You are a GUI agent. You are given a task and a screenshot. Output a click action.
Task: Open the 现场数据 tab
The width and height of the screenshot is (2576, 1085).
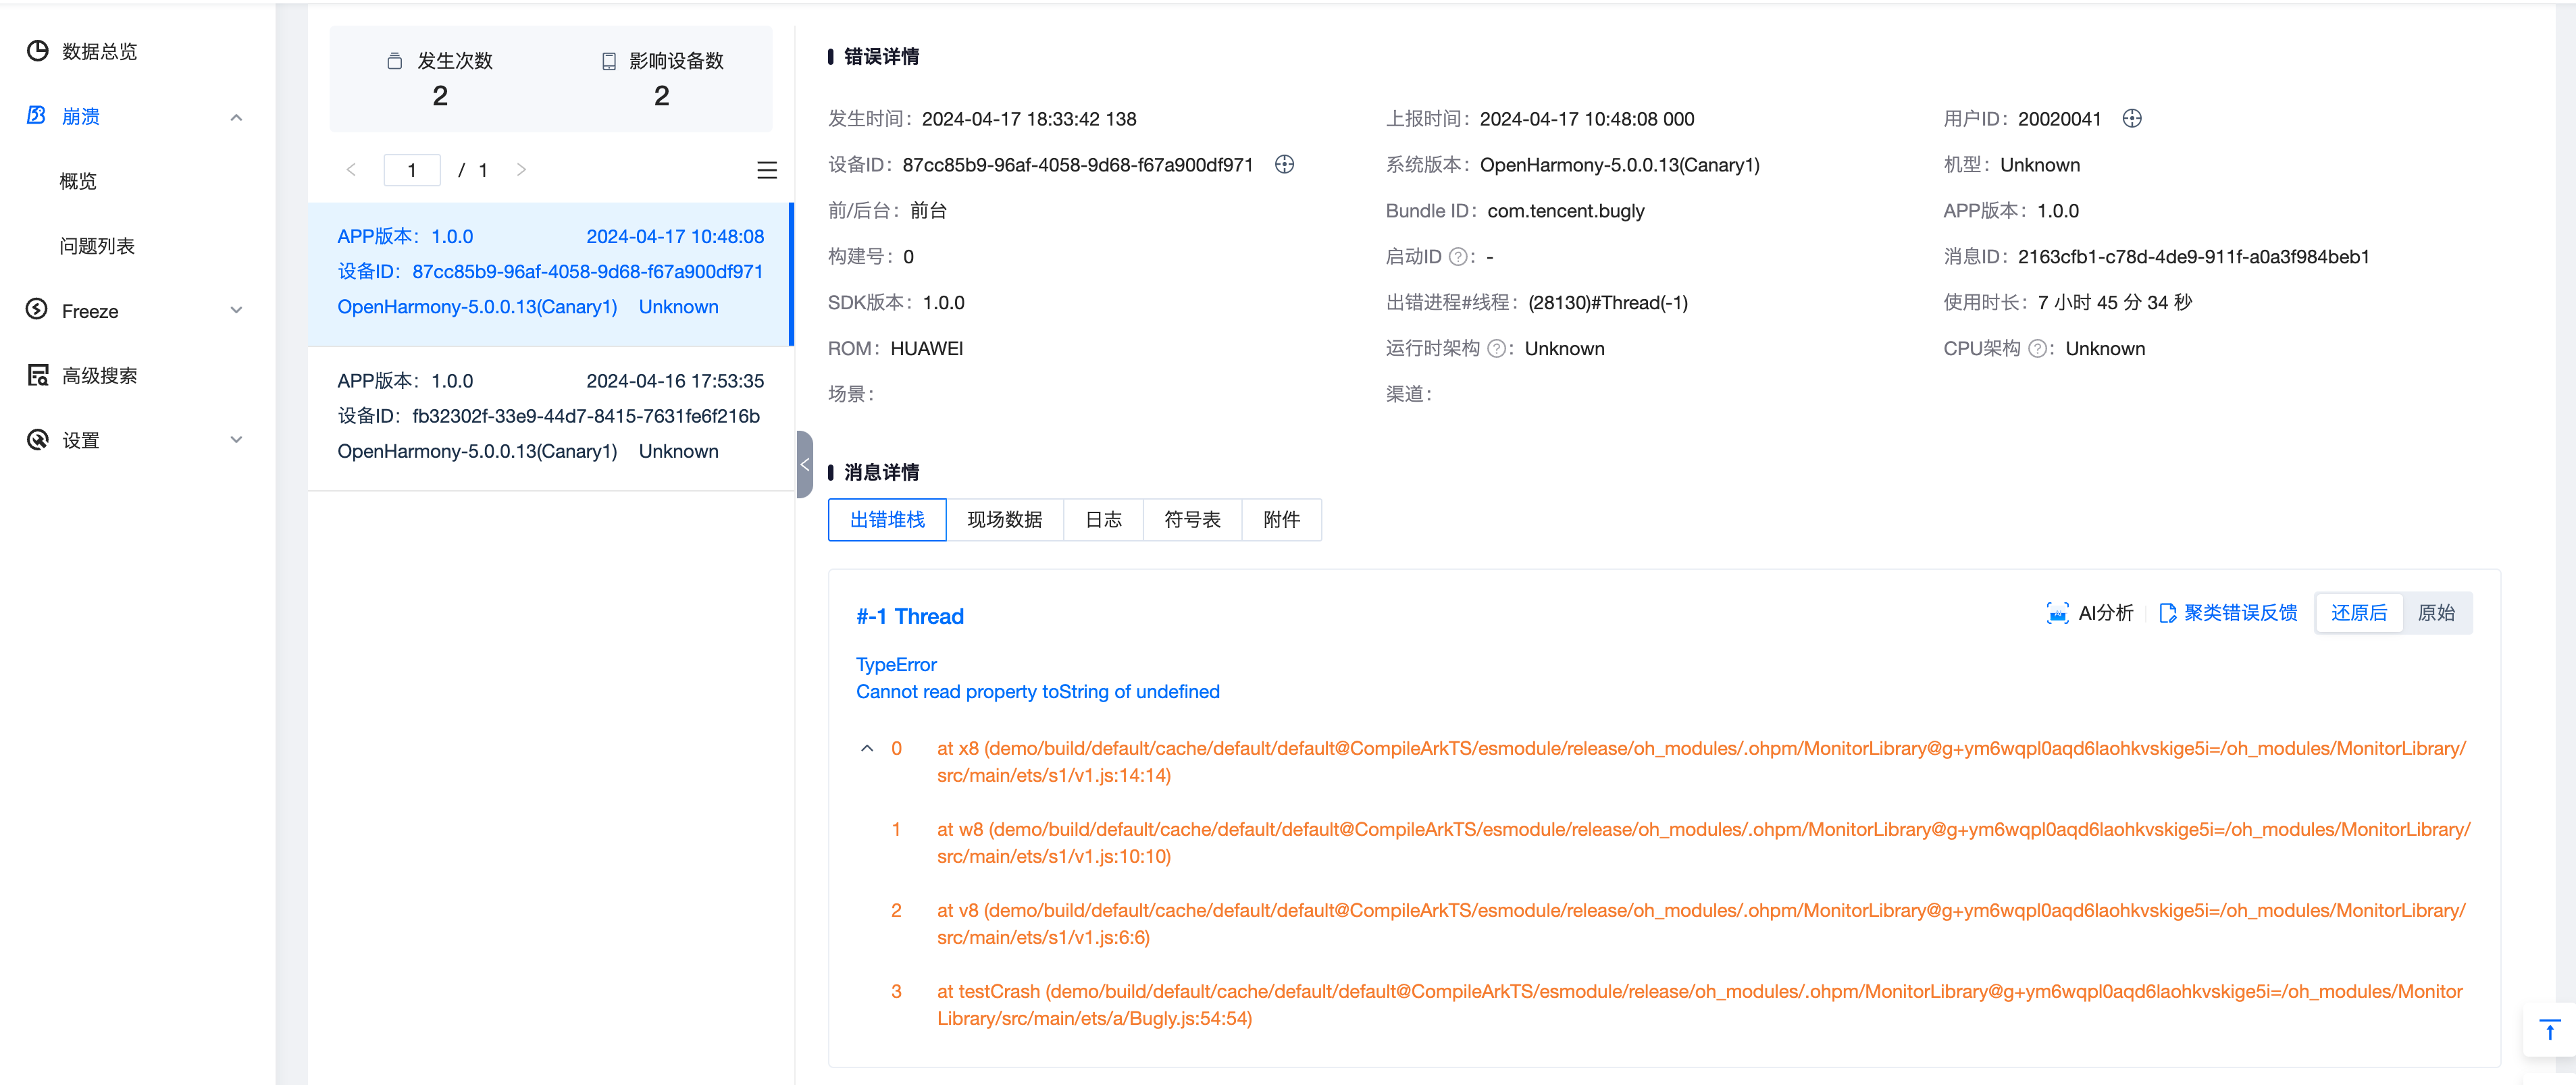click(x=1004, y=520)
